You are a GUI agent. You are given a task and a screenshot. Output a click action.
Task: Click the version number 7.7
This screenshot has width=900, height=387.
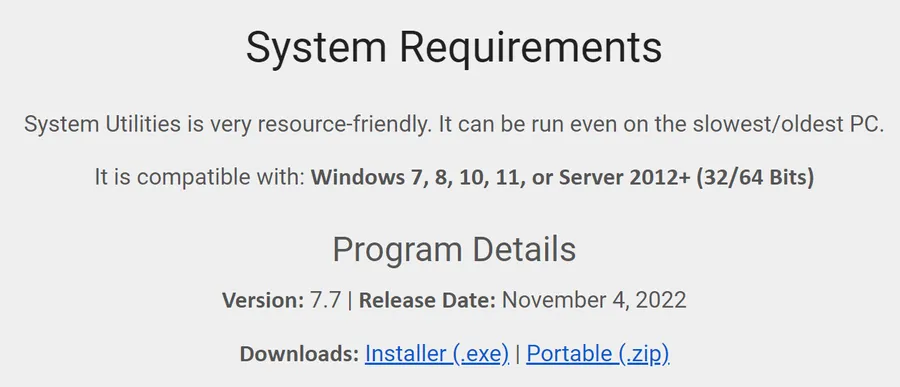coord(325,300)
